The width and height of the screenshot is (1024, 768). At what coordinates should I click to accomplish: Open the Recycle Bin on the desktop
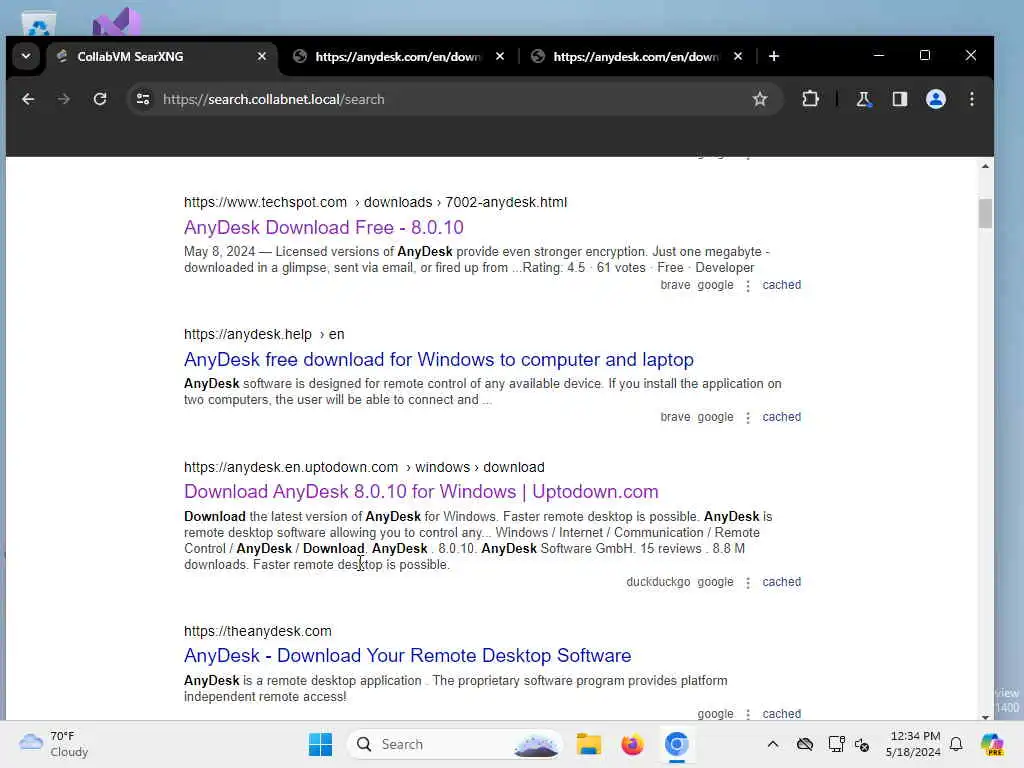pyautogui.click(x=39, y=24)
